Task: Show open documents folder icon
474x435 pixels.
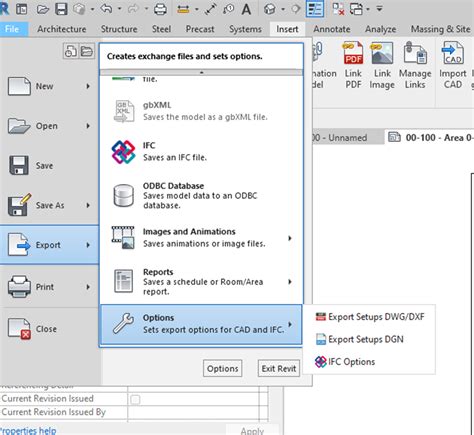Action: 87,51
